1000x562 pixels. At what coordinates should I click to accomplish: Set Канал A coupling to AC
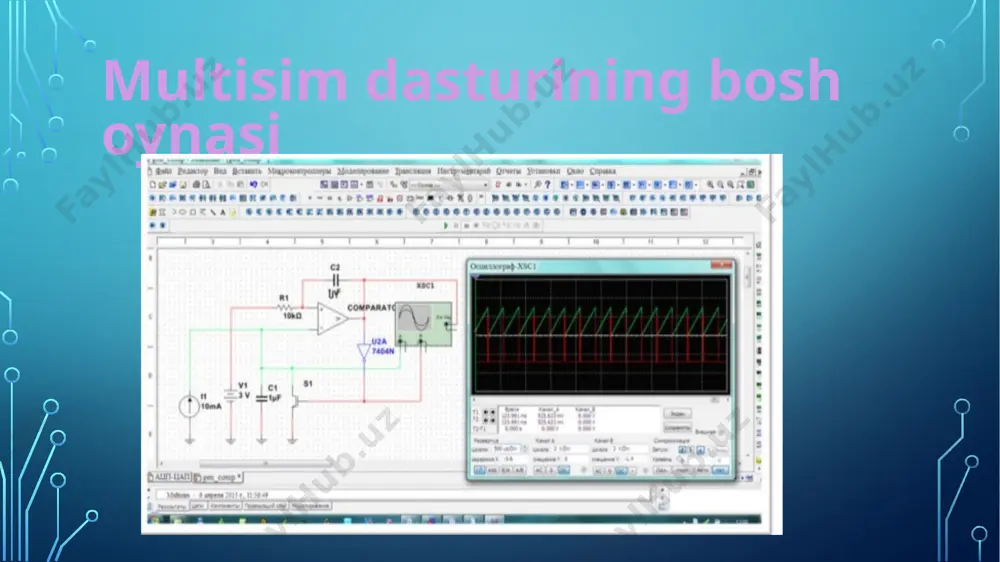click(x=539, y=470)
